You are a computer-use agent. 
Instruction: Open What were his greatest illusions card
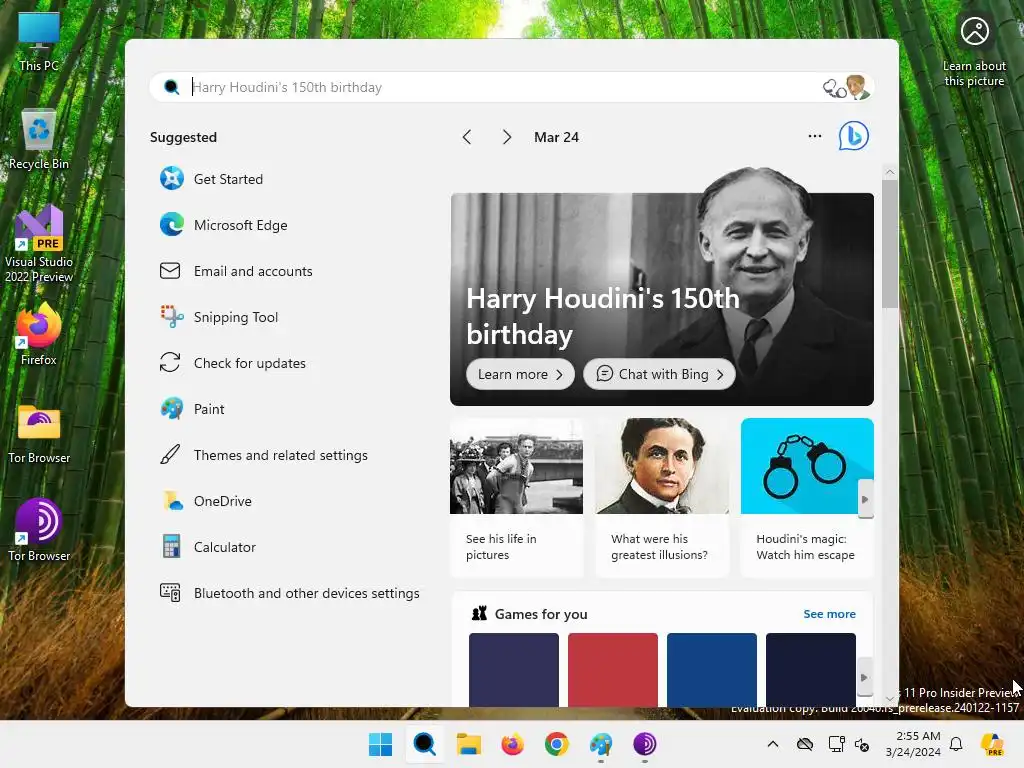click(x=662, y=498)
